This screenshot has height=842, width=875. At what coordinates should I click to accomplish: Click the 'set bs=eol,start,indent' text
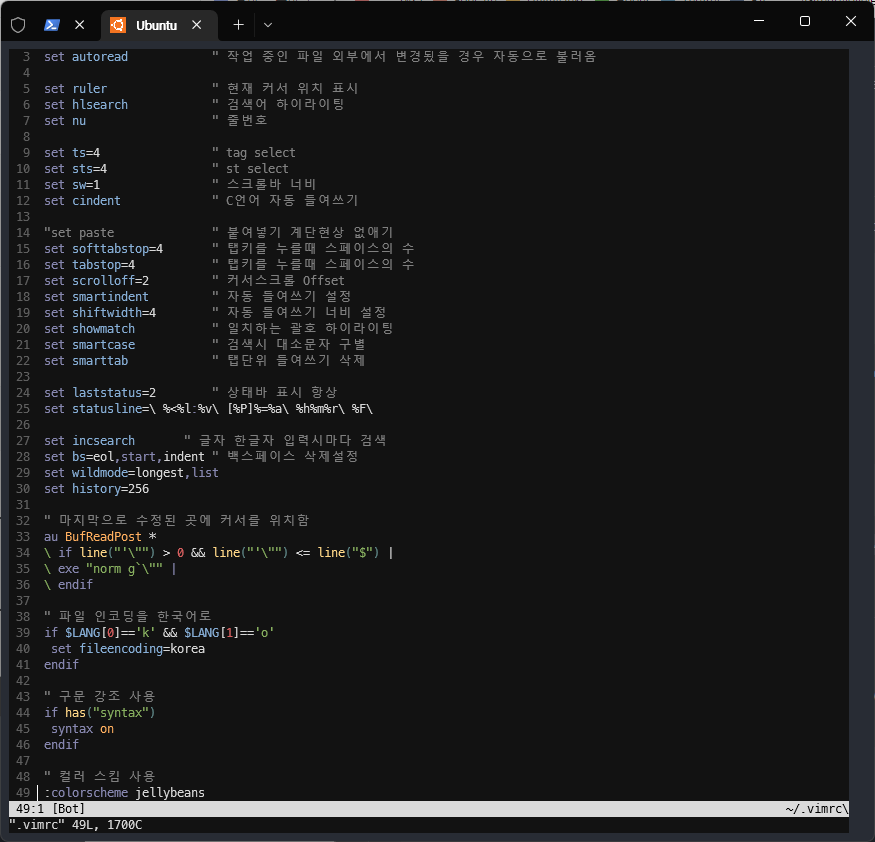coord(124,457)
